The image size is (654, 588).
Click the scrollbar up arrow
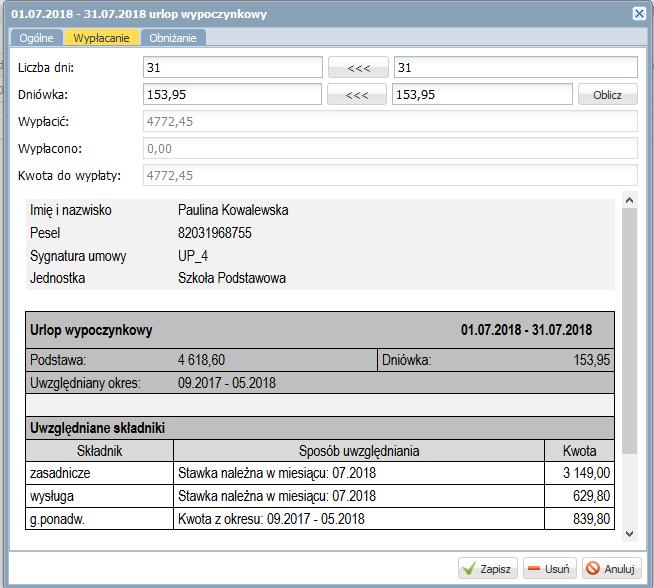coord(629,201)
